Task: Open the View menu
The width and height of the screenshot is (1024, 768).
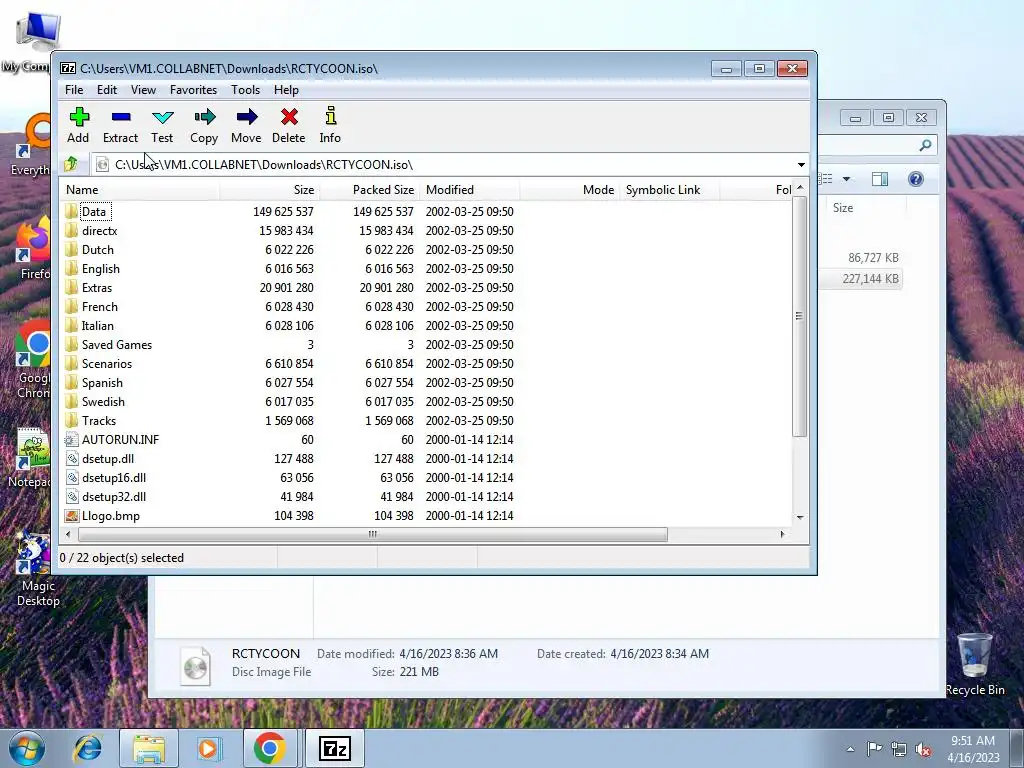Action: (143, 90)
